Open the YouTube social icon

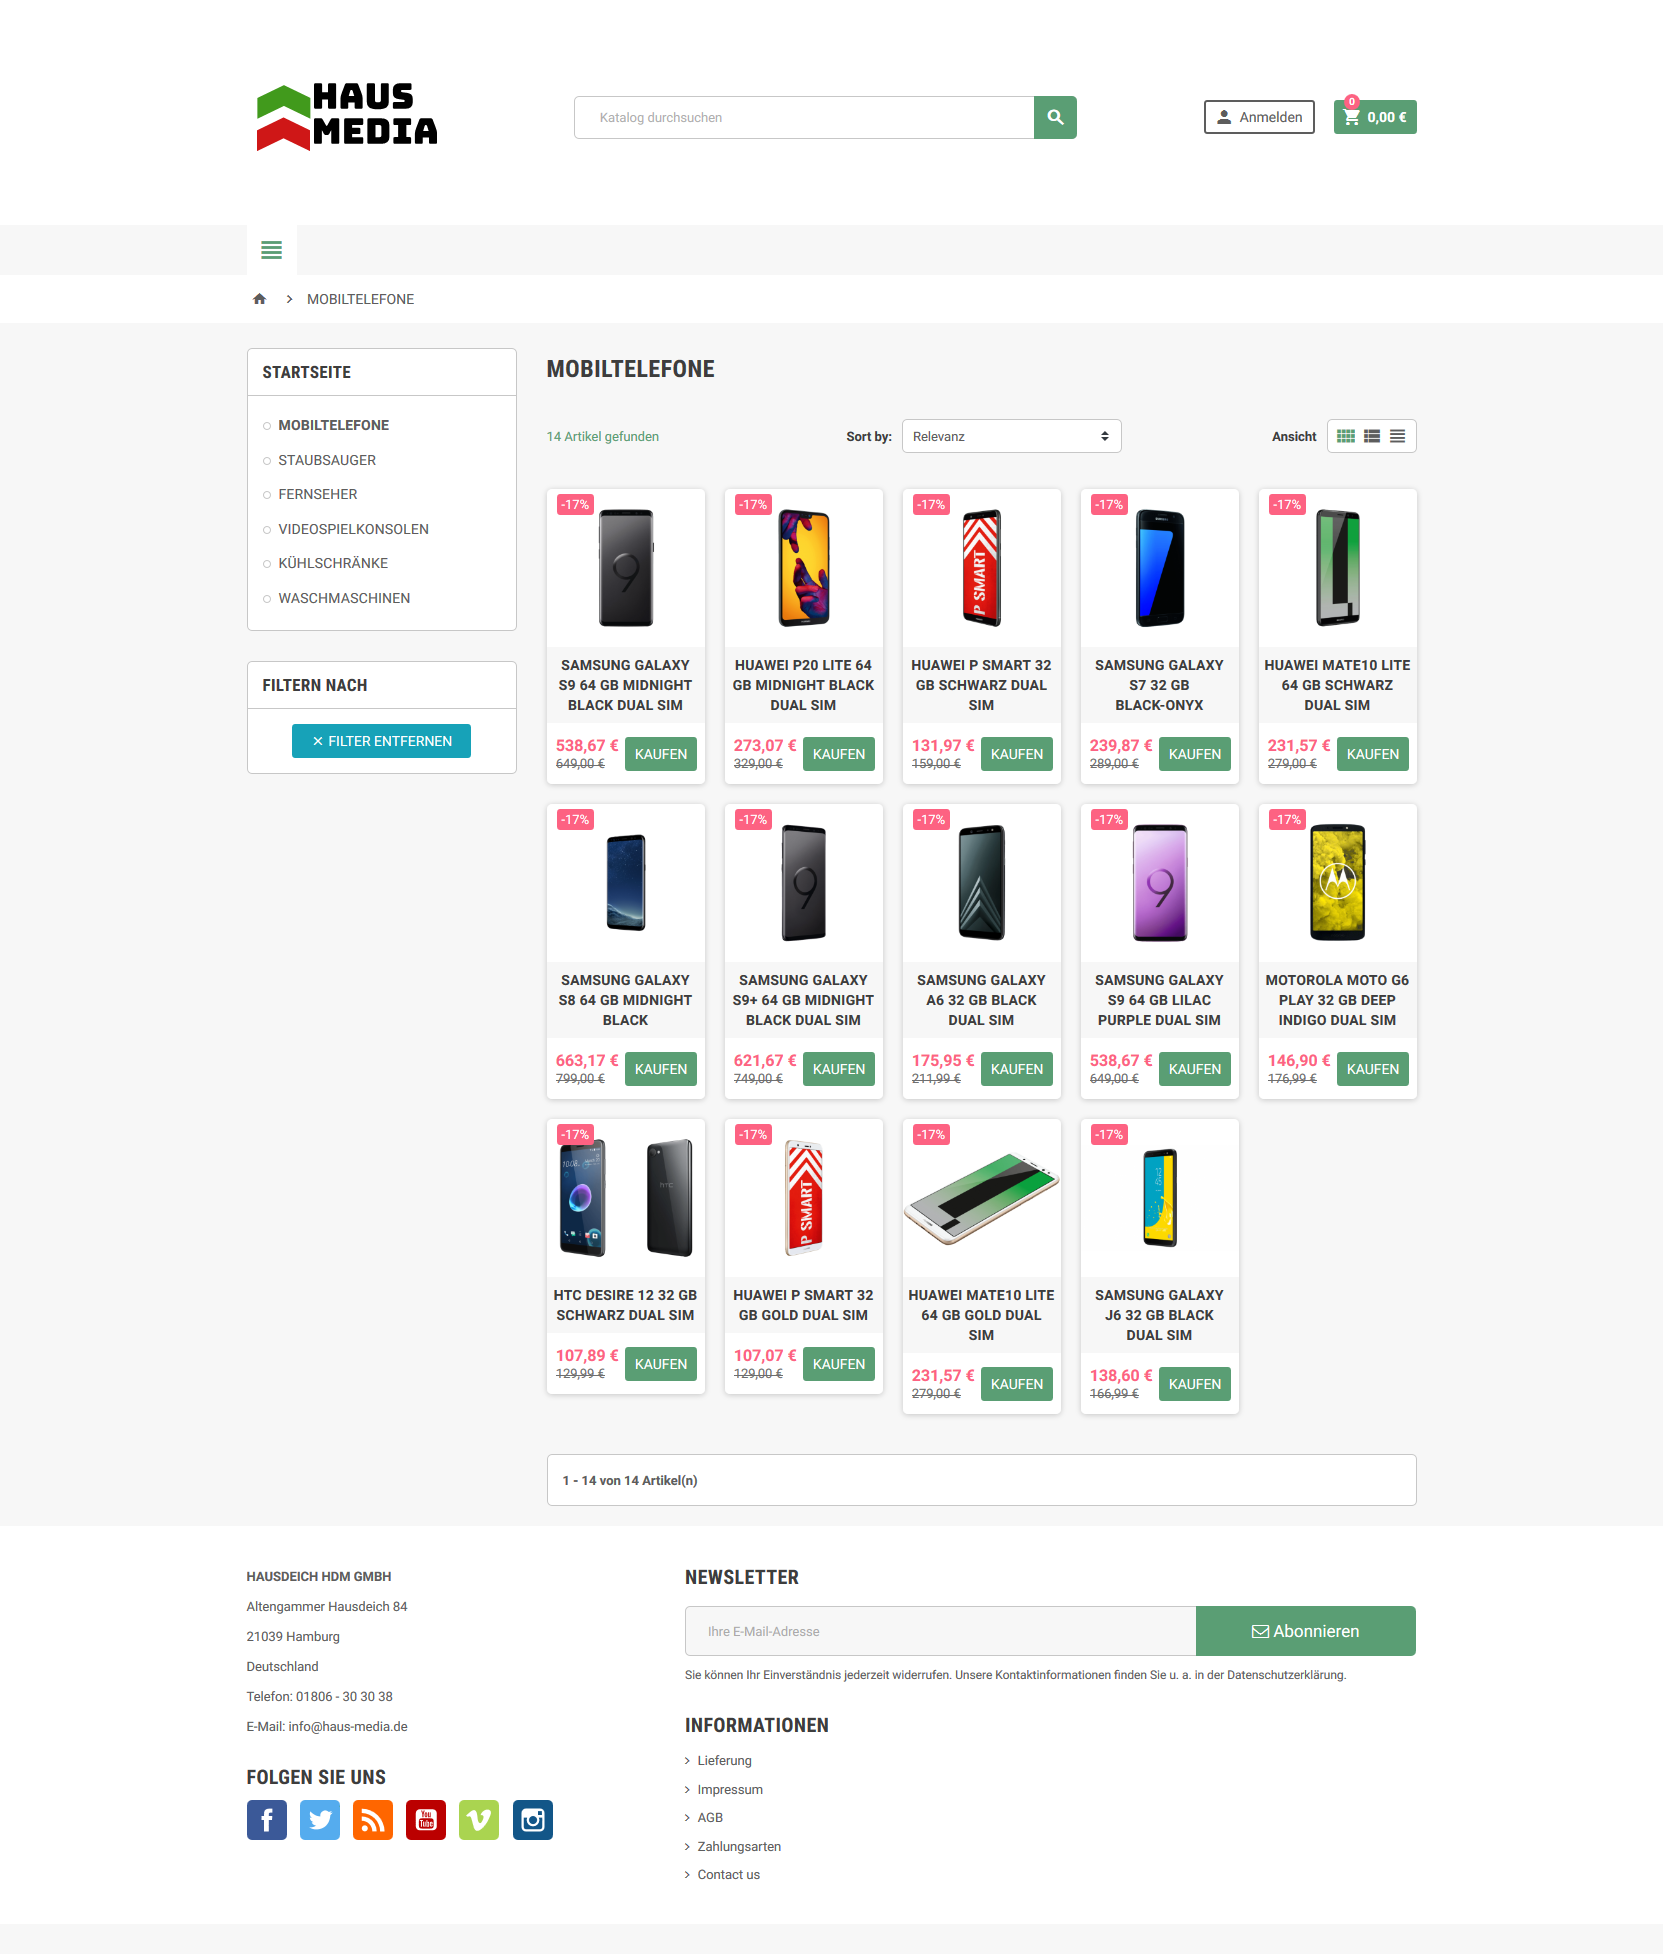(x=426, y=1820)
